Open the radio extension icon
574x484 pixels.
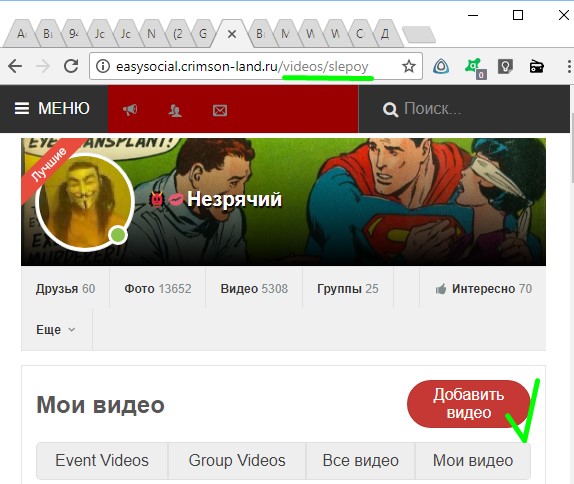[x=537, y=67]
